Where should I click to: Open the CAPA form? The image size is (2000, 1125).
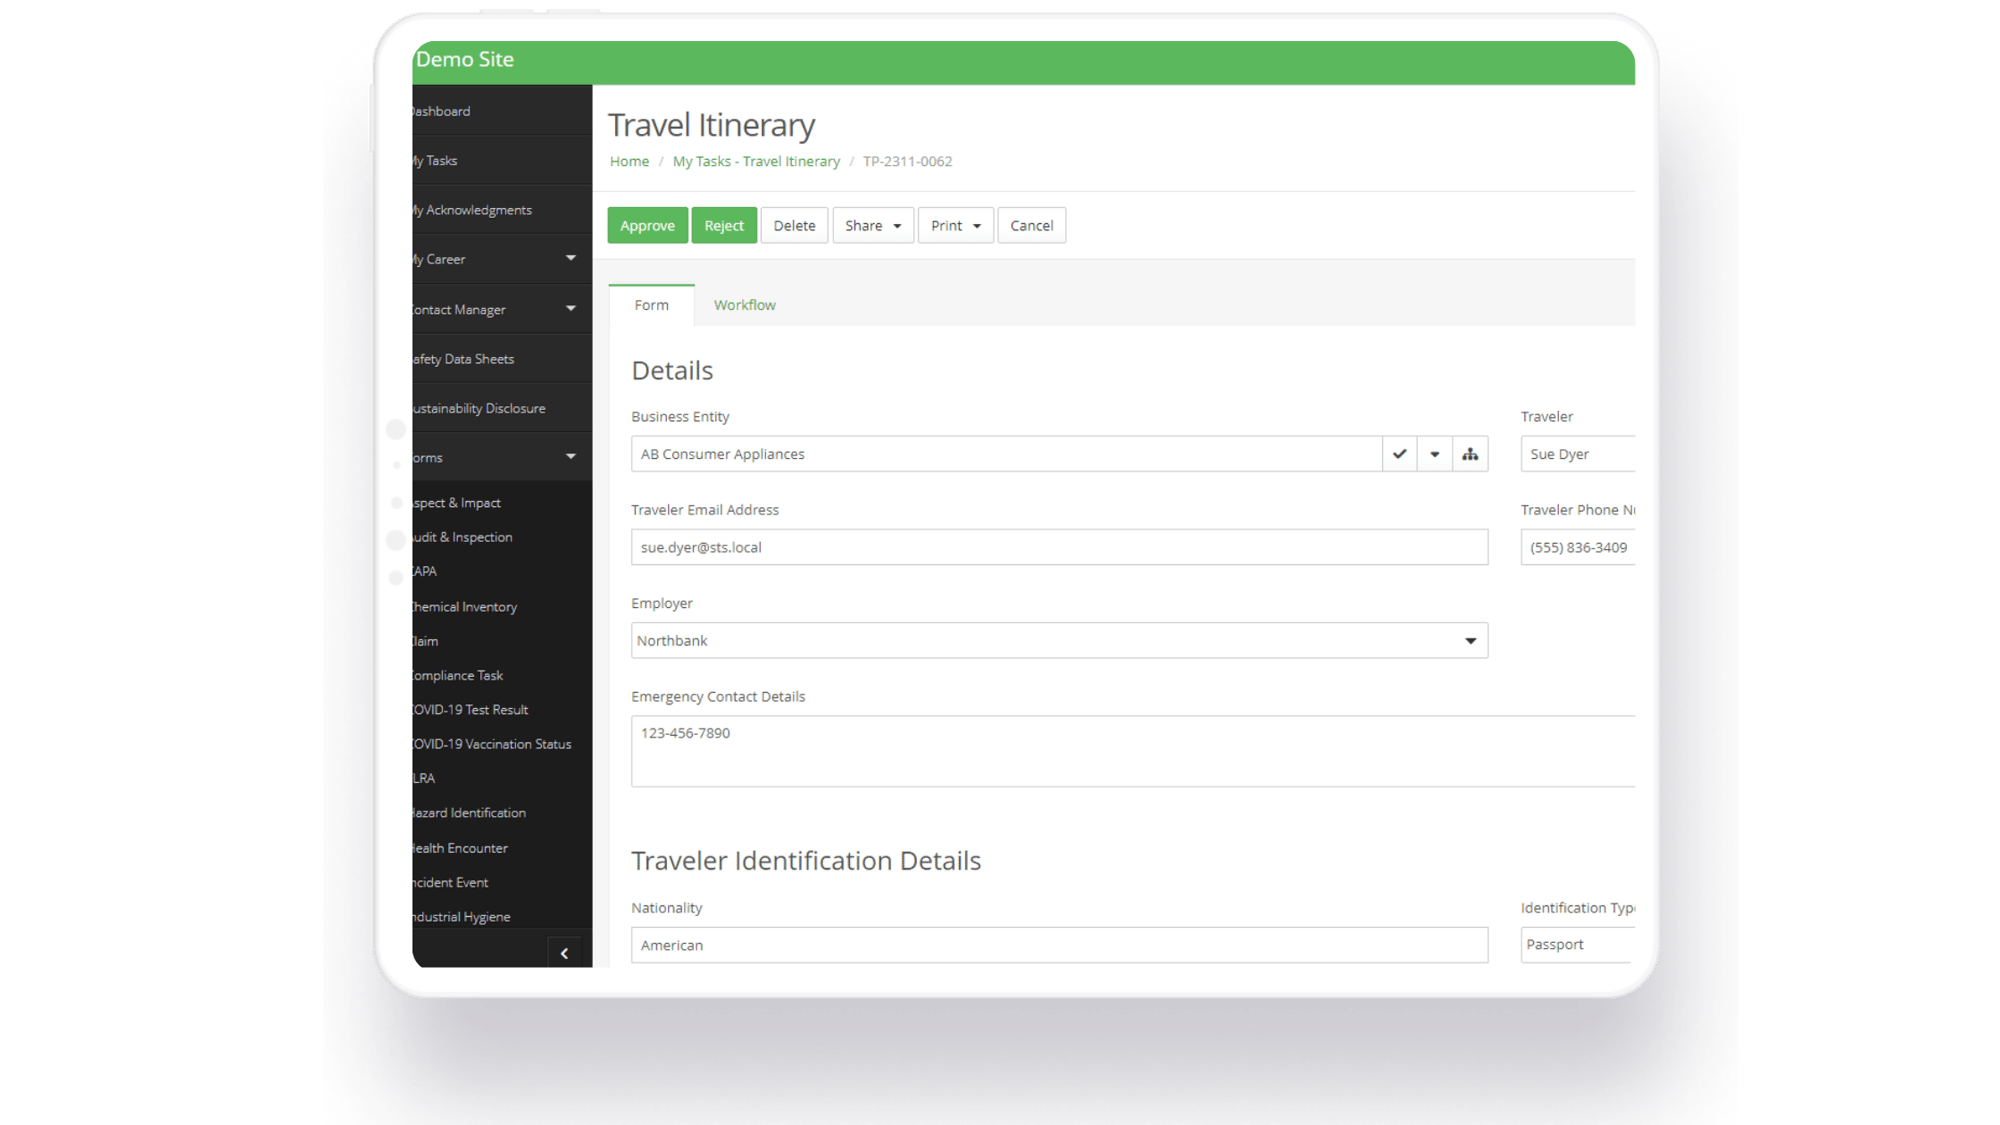(425, 571)
